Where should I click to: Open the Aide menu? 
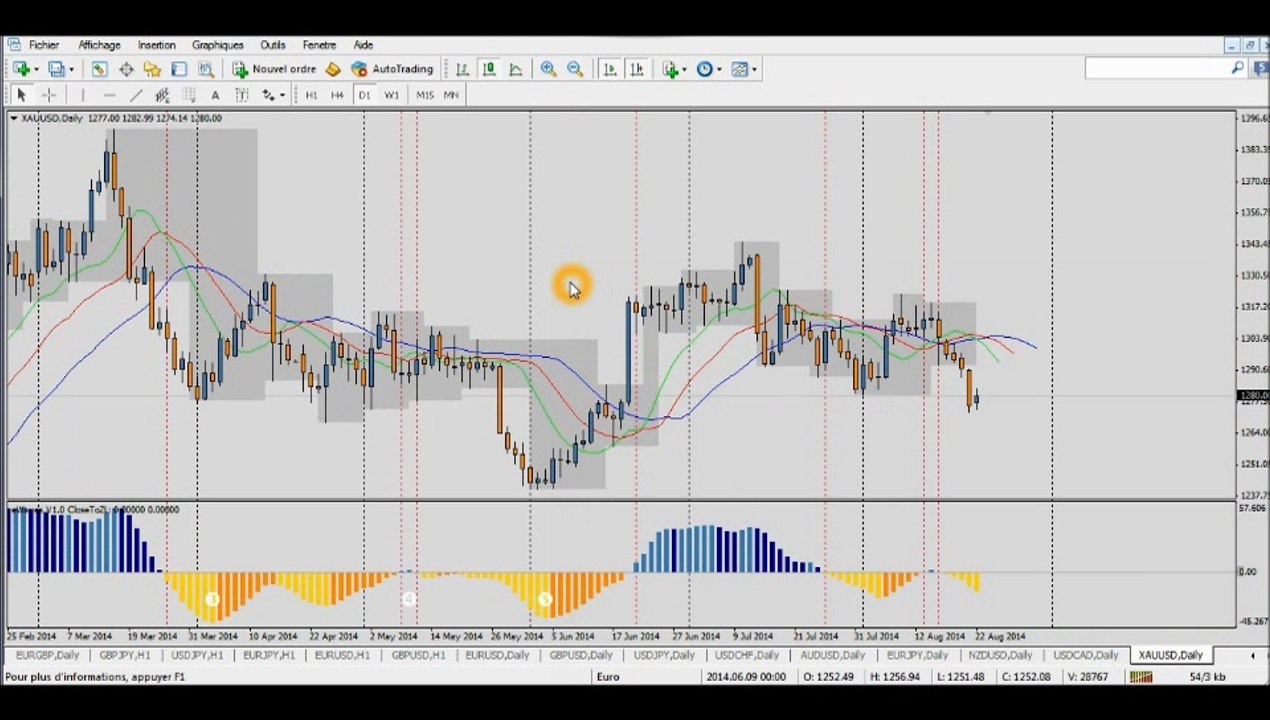tap(363, 45)
